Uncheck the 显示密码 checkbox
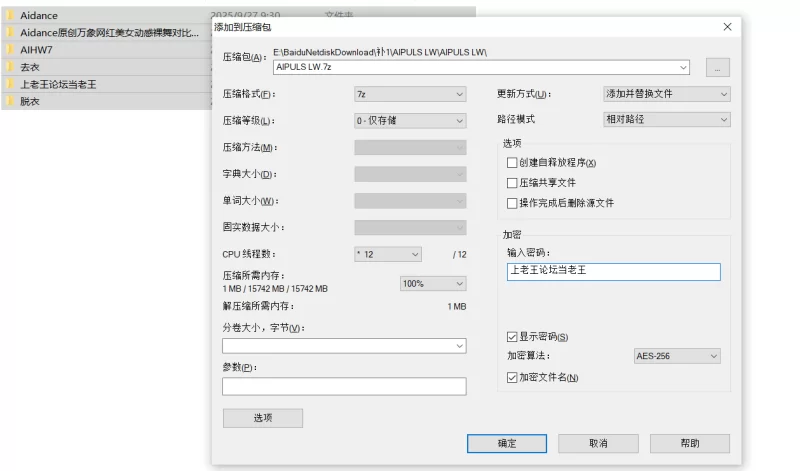Screen dimensions: 800x471 click(513, 337)
